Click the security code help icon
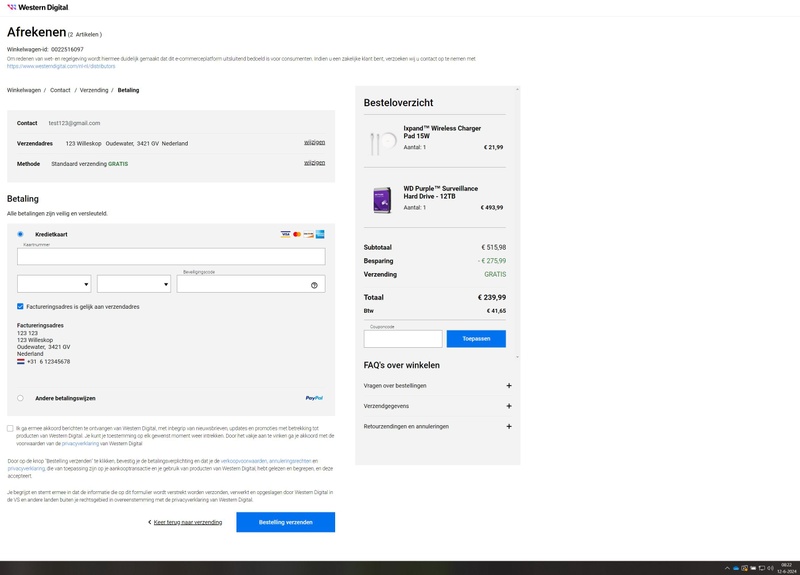800x575 pixels. pos(314,285)
